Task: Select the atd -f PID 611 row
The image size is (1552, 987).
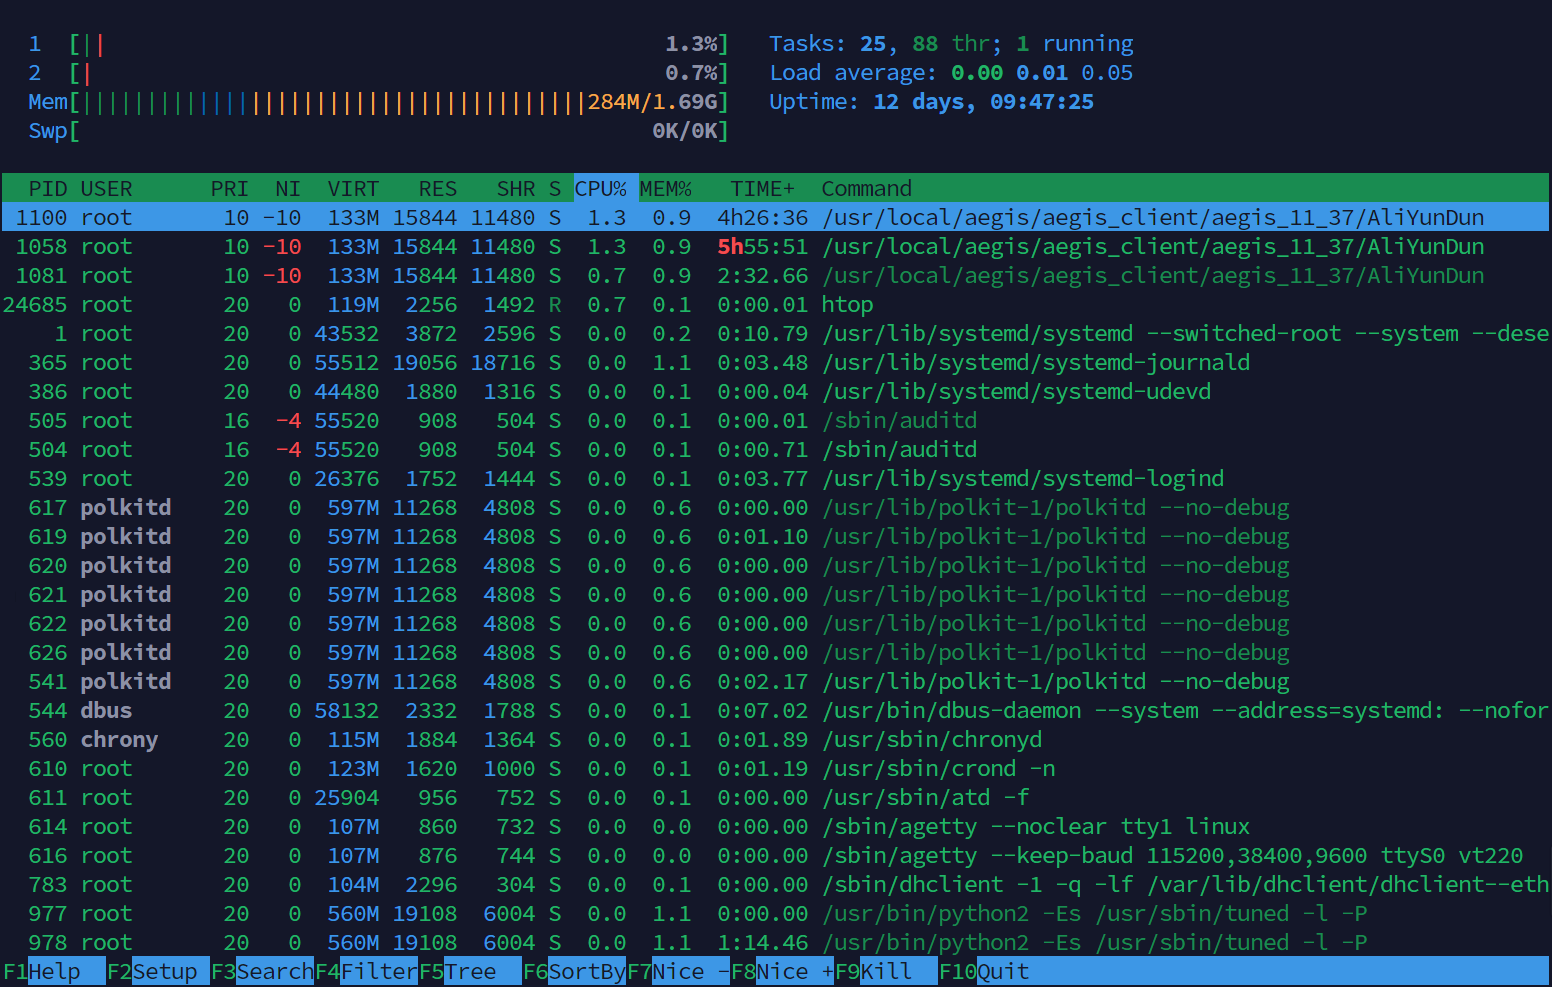Action: pyautogui.click(x=776, y=798)
